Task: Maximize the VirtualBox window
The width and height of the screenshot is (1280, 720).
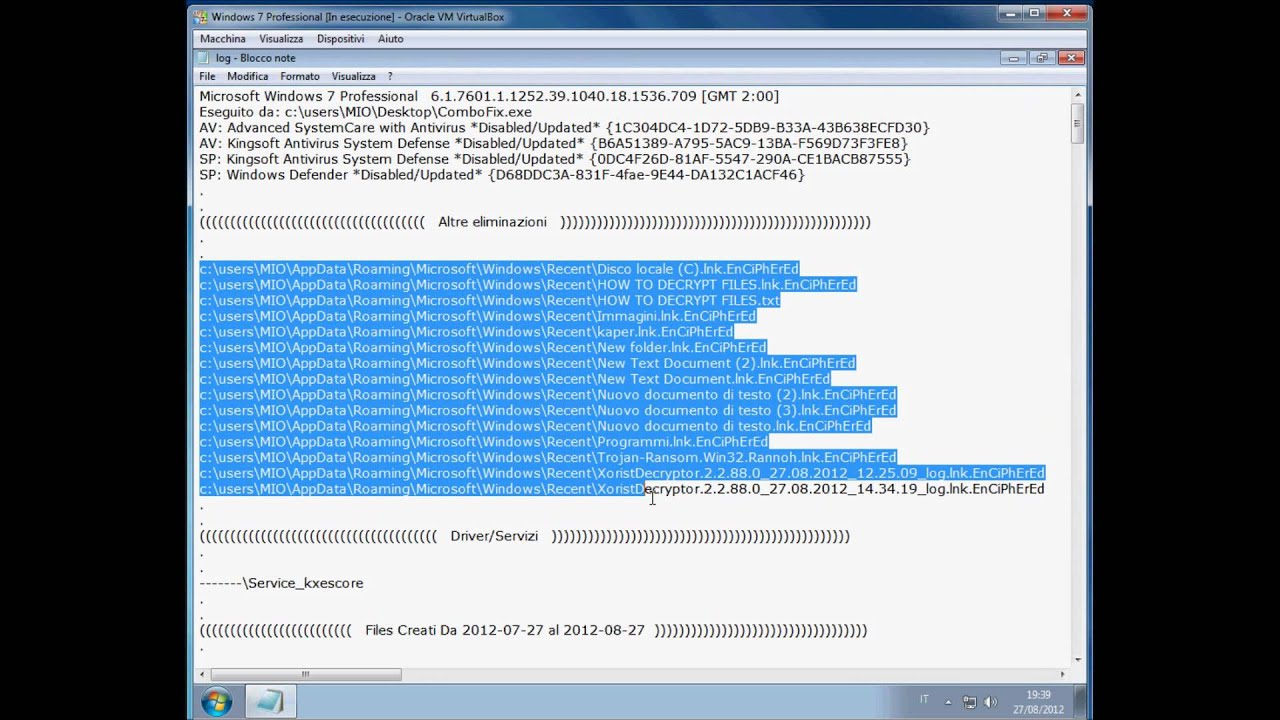Action: (x=1033, y=14)
